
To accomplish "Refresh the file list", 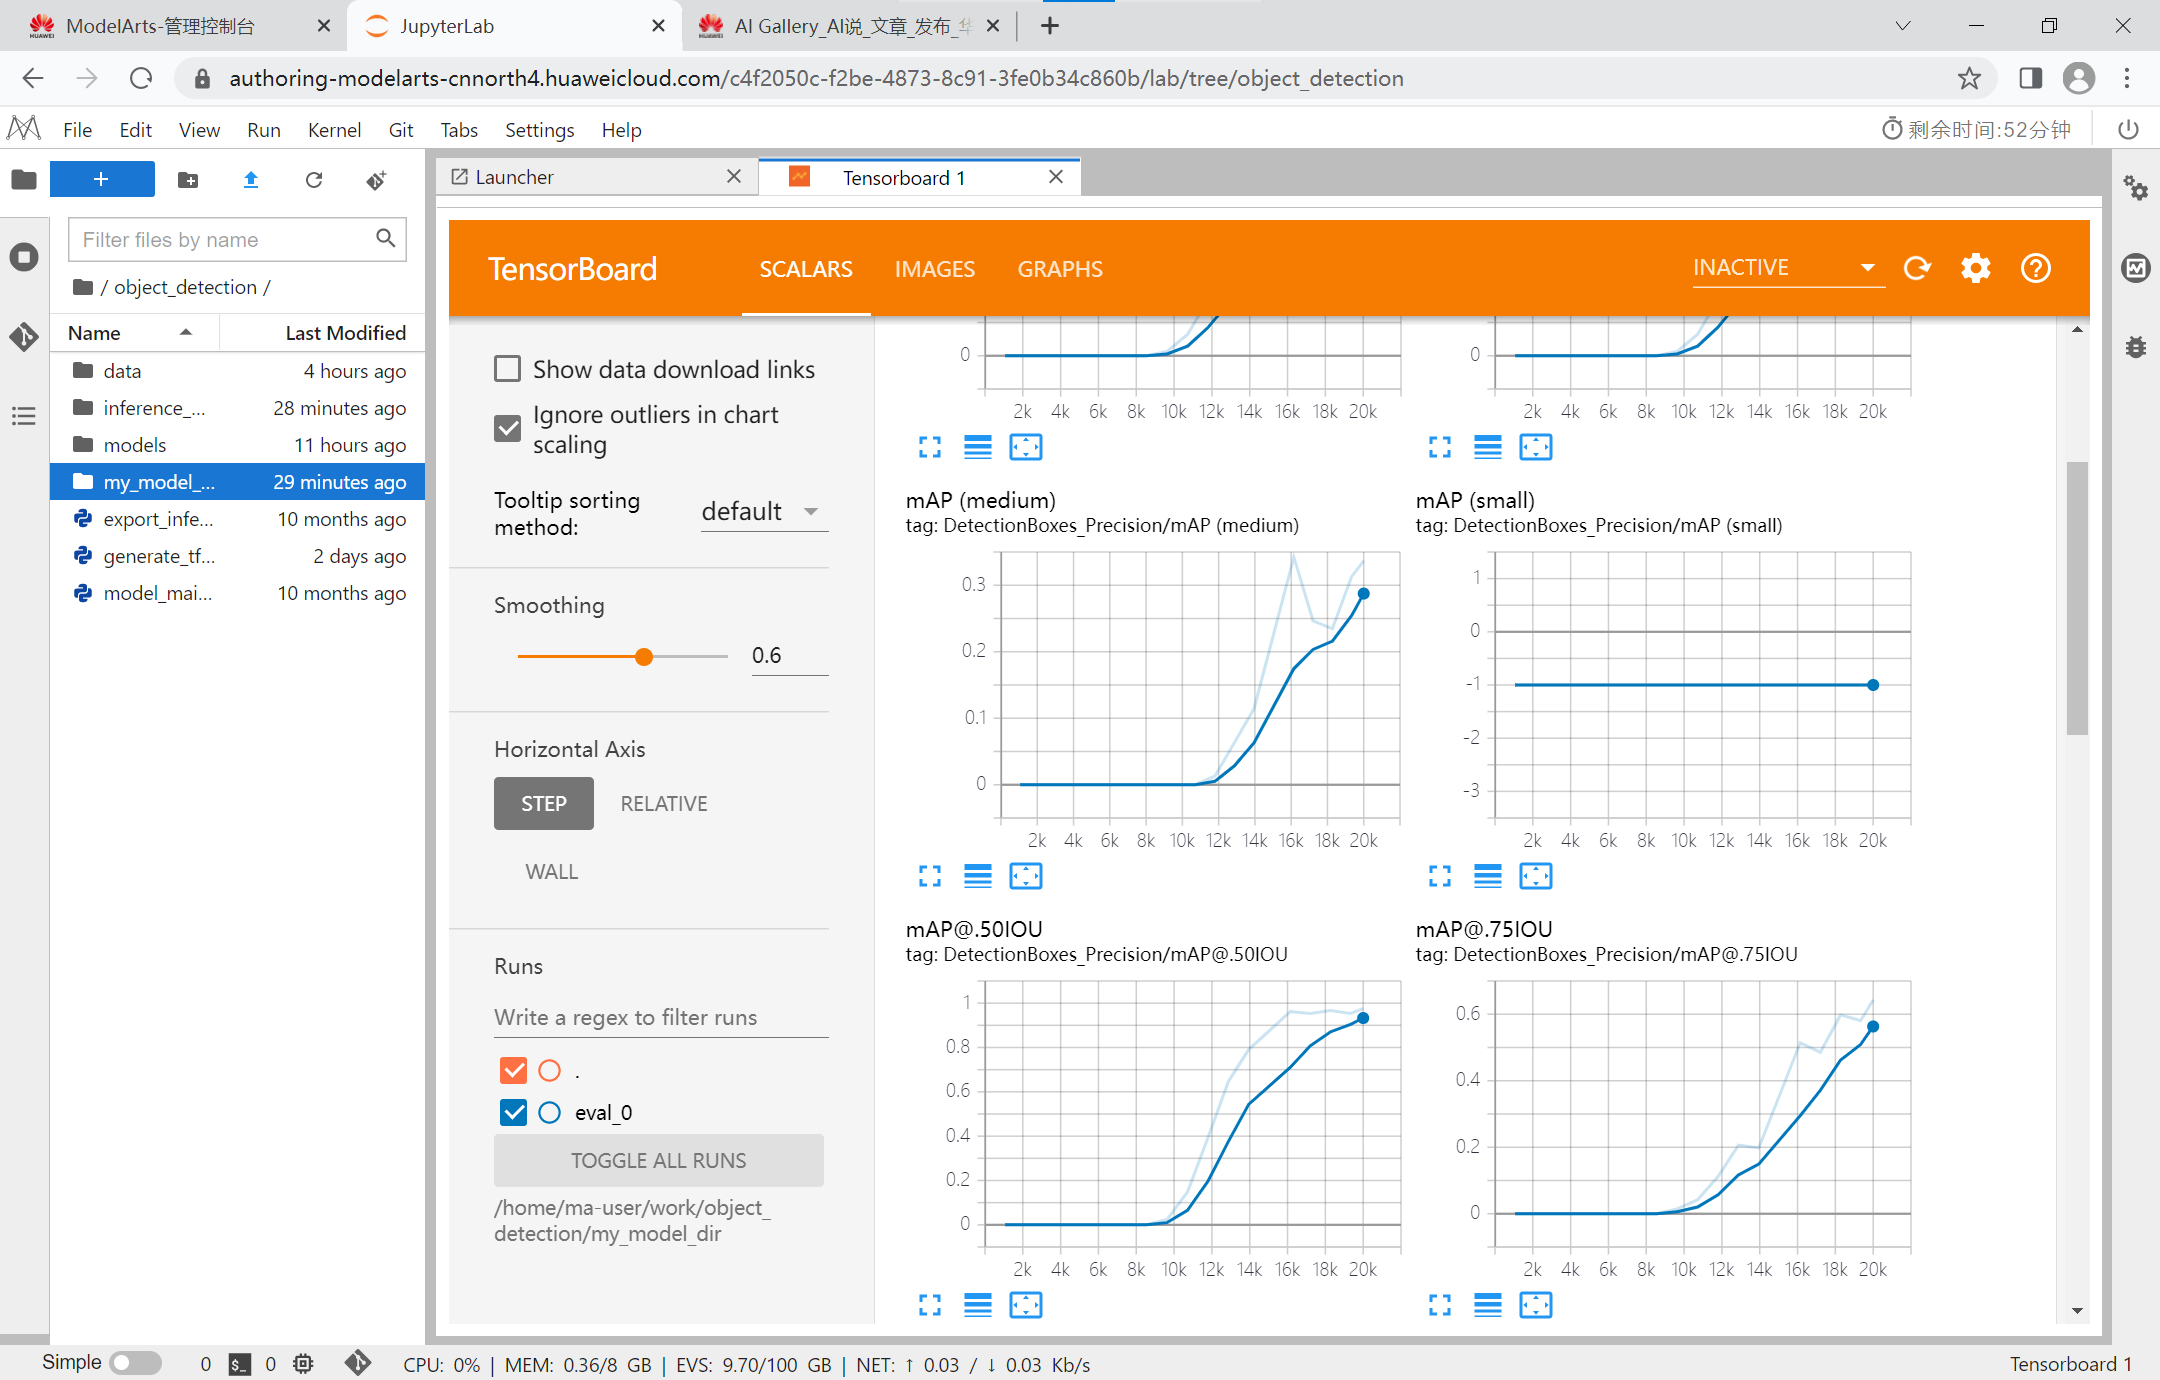I will (x=314, y=180).
